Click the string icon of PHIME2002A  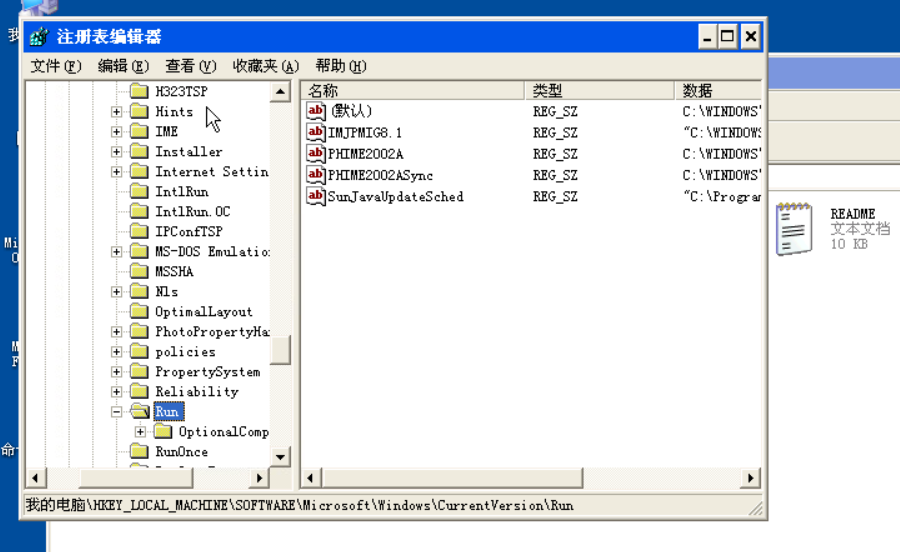click(x=316, y=154)
